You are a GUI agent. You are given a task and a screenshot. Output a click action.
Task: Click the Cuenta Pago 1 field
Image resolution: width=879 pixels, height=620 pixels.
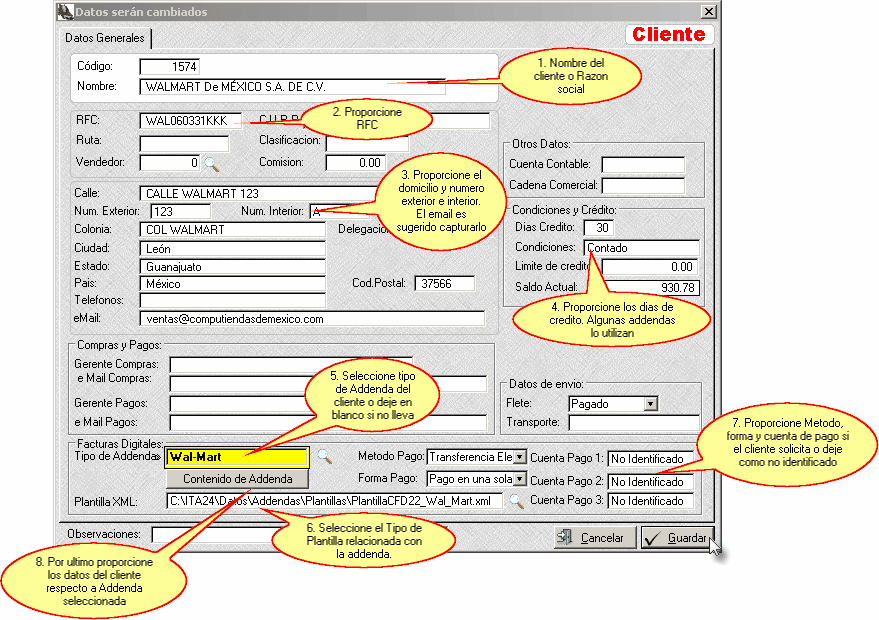pyautogui.click(x=651, y=459)
